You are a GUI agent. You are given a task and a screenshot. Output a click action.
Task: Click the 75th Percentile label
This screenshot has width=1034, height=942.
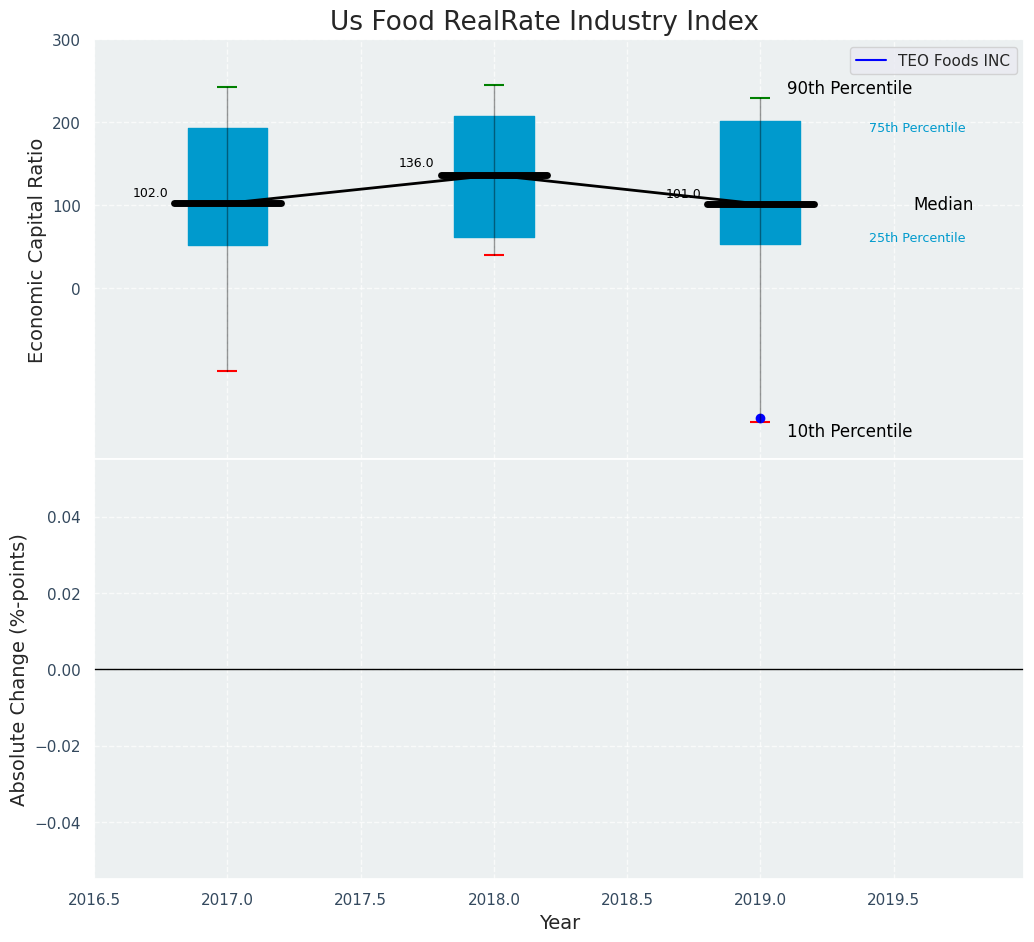pos(917,128)
